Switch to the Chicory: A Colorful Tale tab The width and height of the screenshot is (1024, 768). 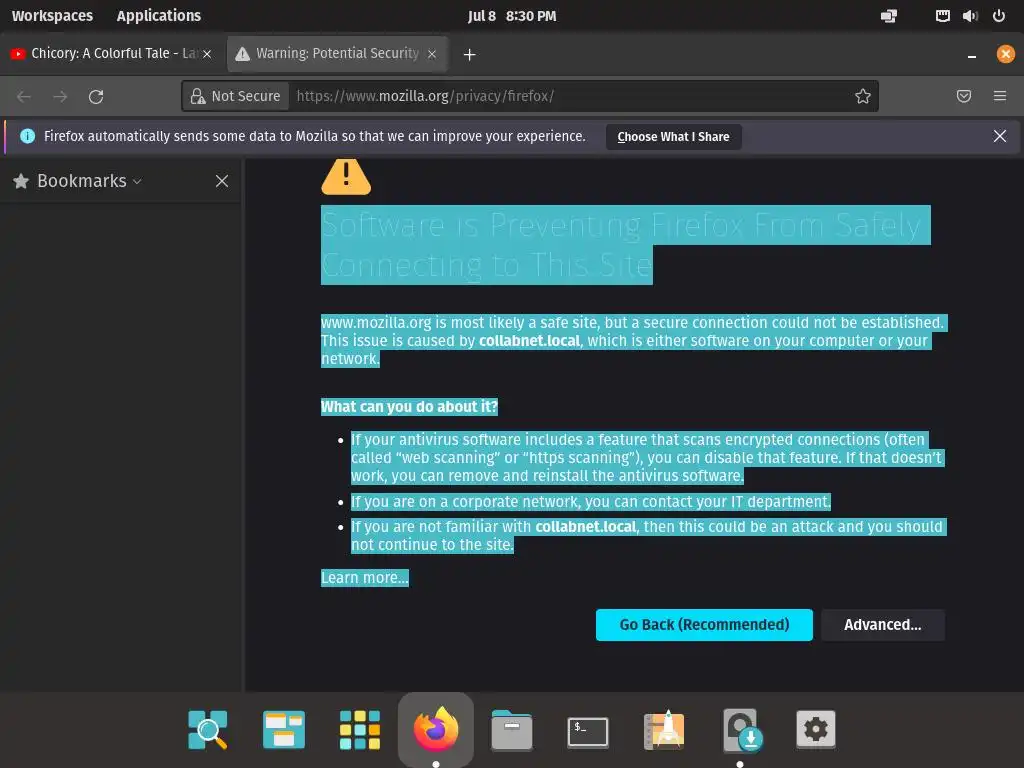pos(112,54)
